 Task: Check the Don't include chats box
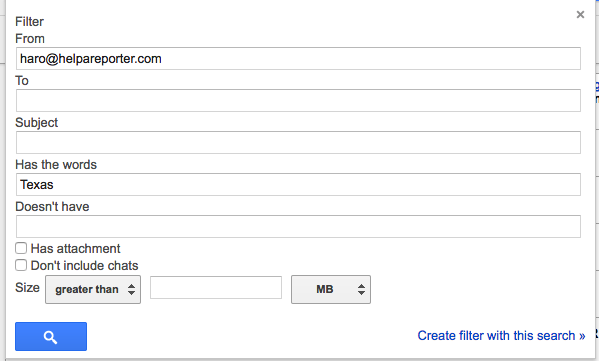(21, 265)
